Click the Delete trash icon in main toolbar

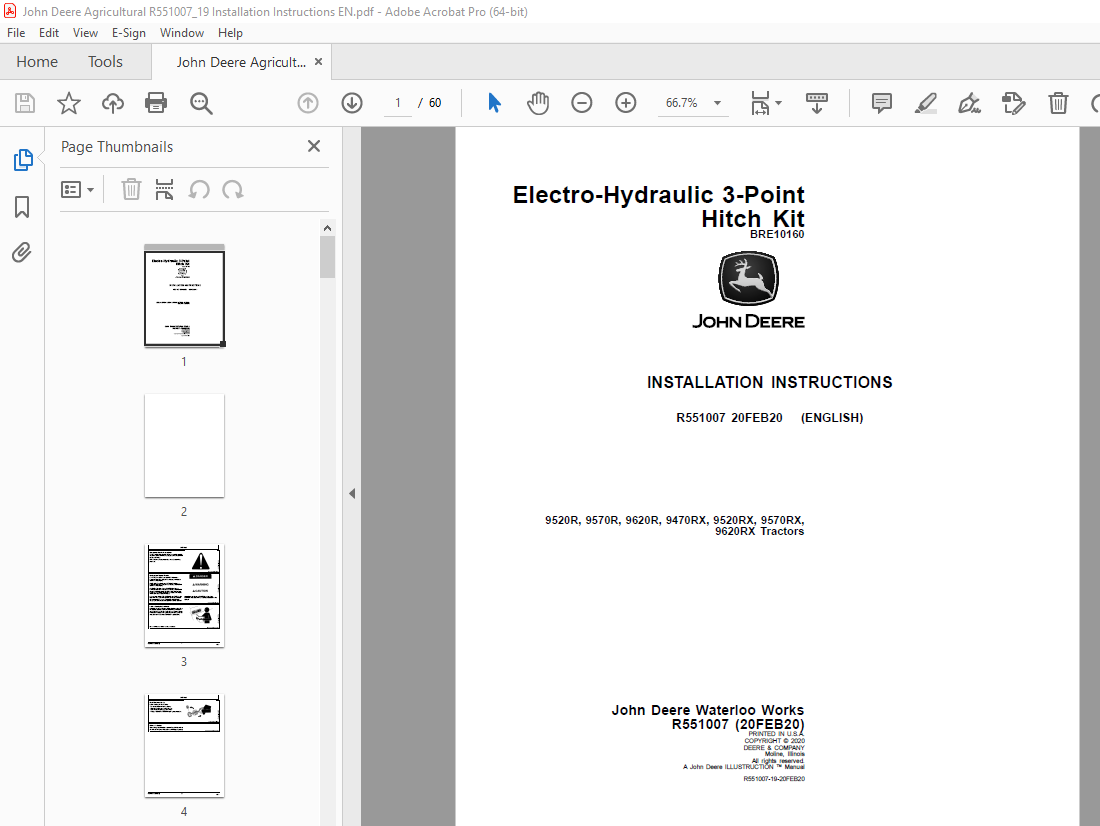pyautogui.click(x=1058, y=103)
